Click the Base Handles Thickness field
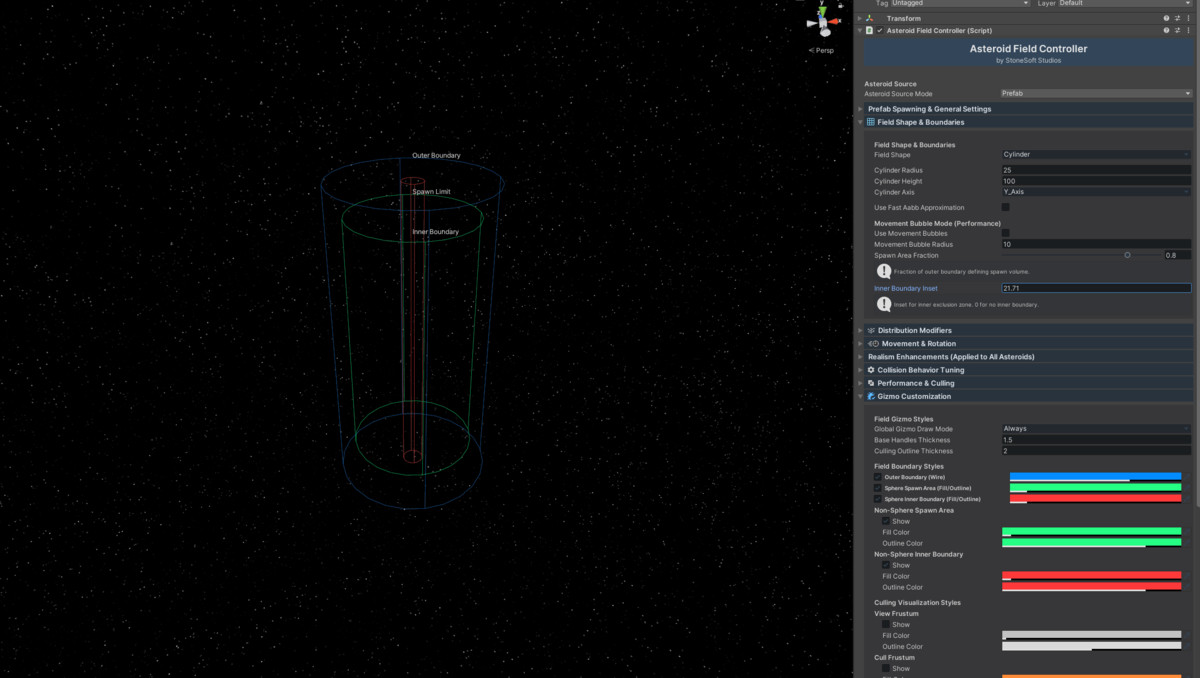Image resolution: width=1200 pixels, height=678 pixels. tap(1097, 440)
